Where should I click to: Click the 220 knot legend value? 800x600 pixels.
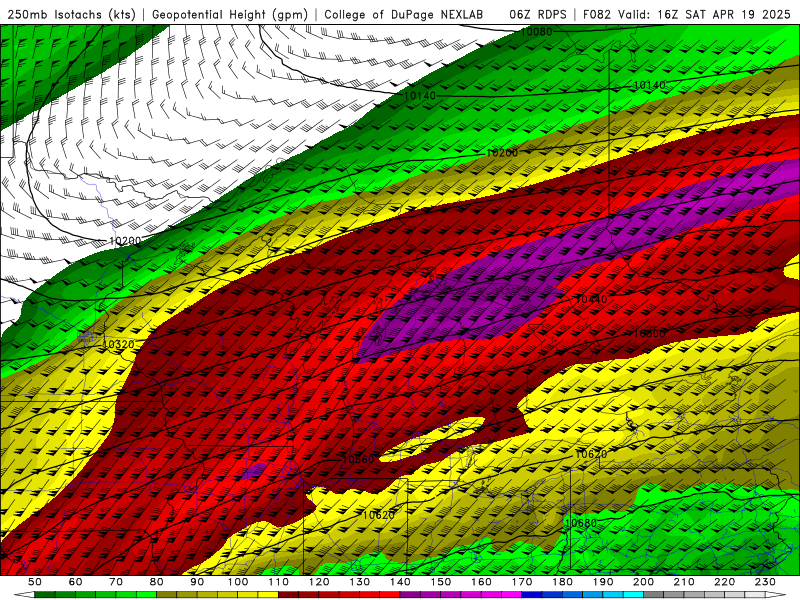coord(724,582)
